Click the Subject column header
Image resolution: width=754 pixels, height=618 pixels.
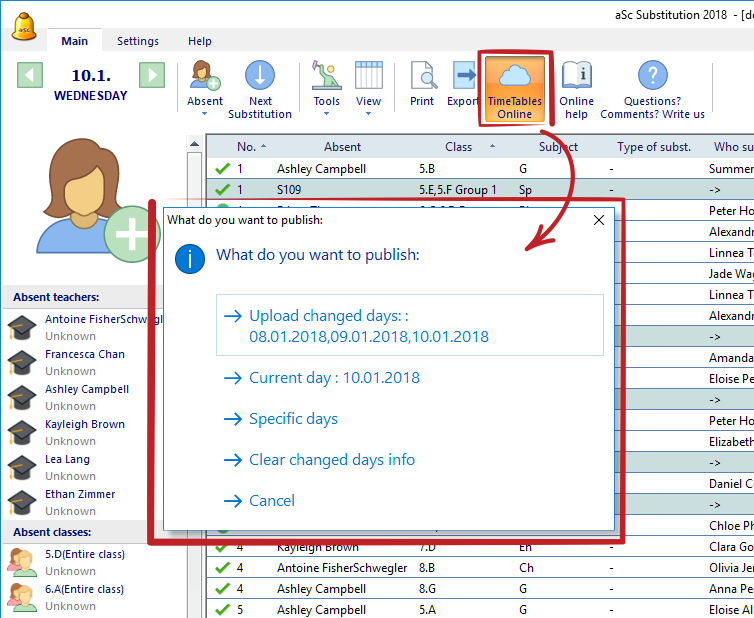558,147
